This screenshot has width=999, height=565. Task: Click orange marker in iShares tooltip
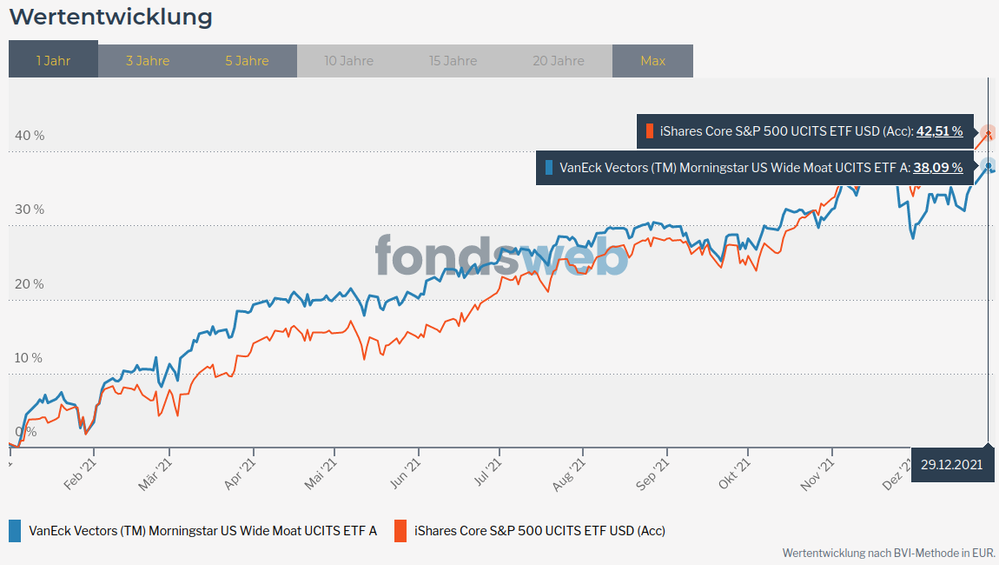click(x=650, y=131)
